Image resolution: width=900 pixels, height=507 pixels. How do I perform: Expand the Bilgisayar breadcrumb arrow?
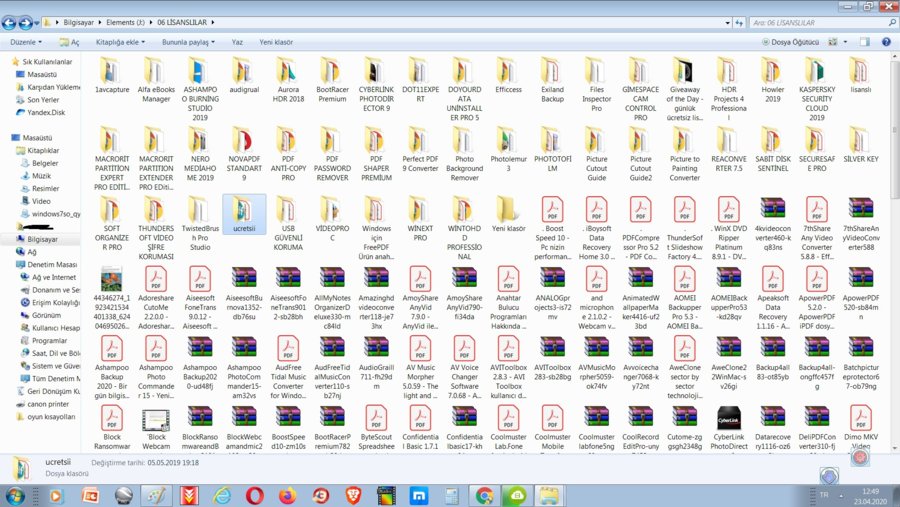tap(100, 22)
